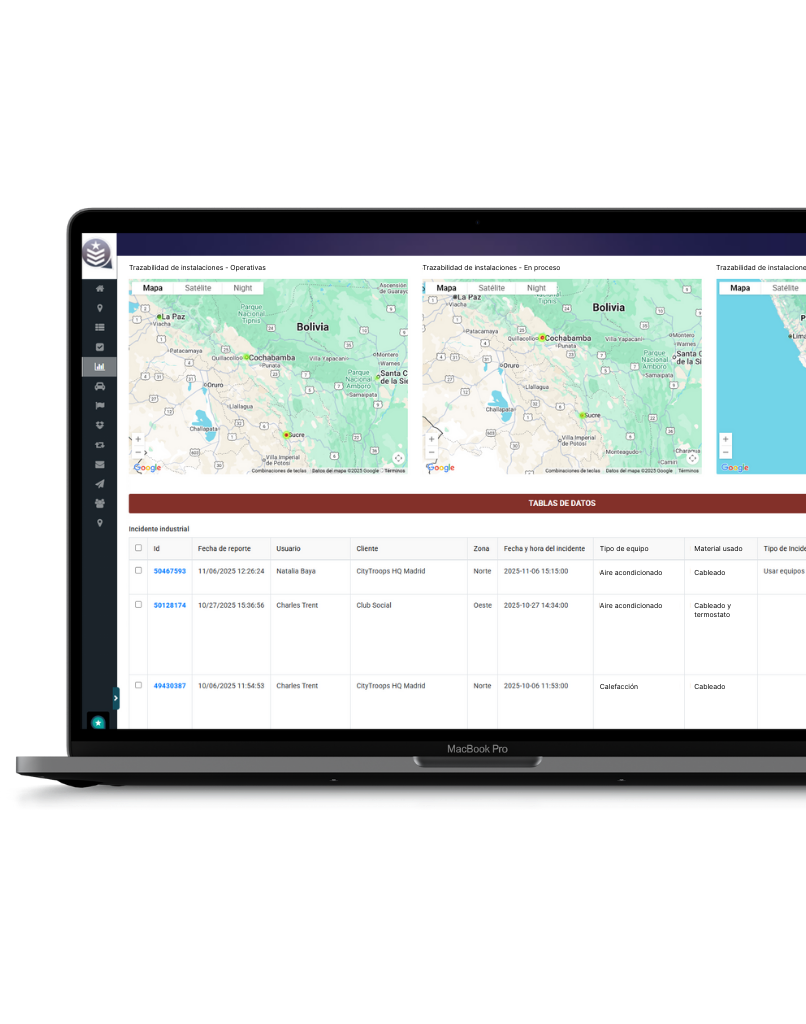Open the envelope messages icon in the sidebar
806x1024 pixels.
(100, 465)
